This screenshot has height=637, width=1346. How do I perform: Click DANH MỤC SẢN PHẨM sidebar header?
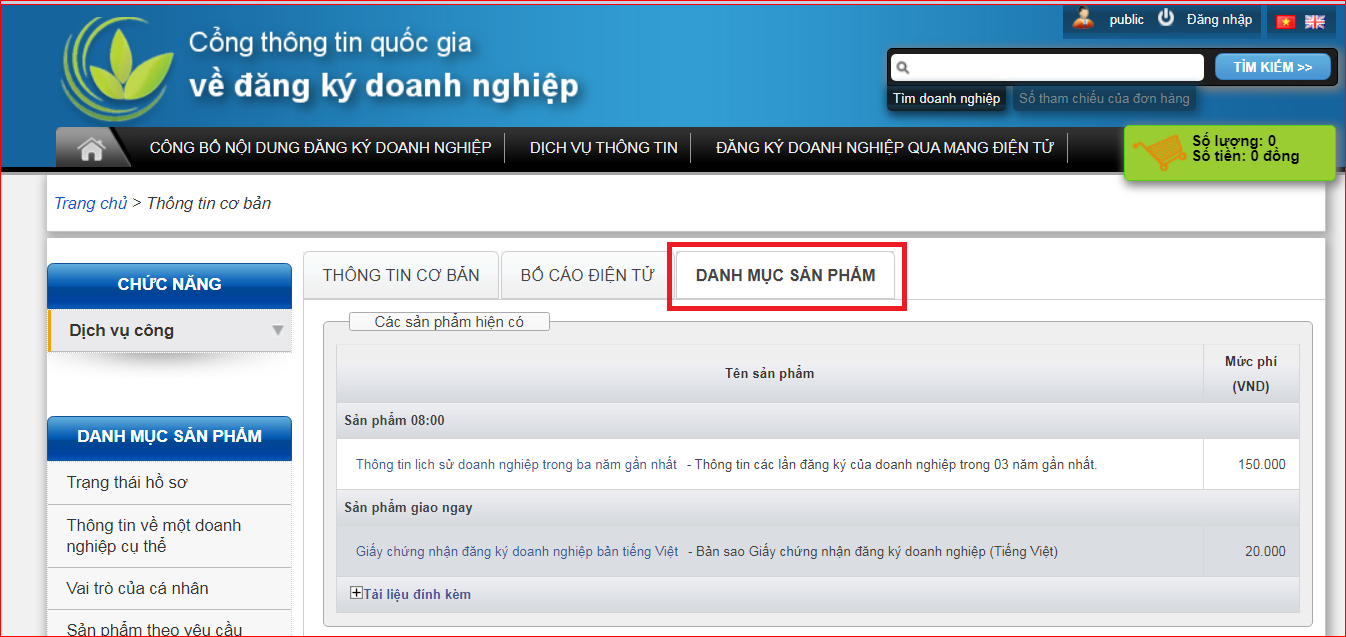coord(169,436)
